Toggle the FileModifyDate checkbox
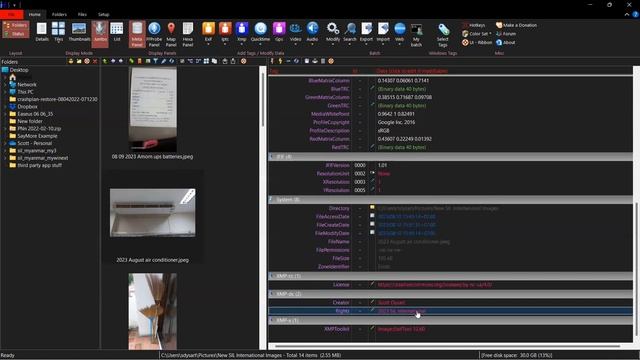The width and height of the screenshot is (640, 360). pyautogui.click(x=372, y=232)
